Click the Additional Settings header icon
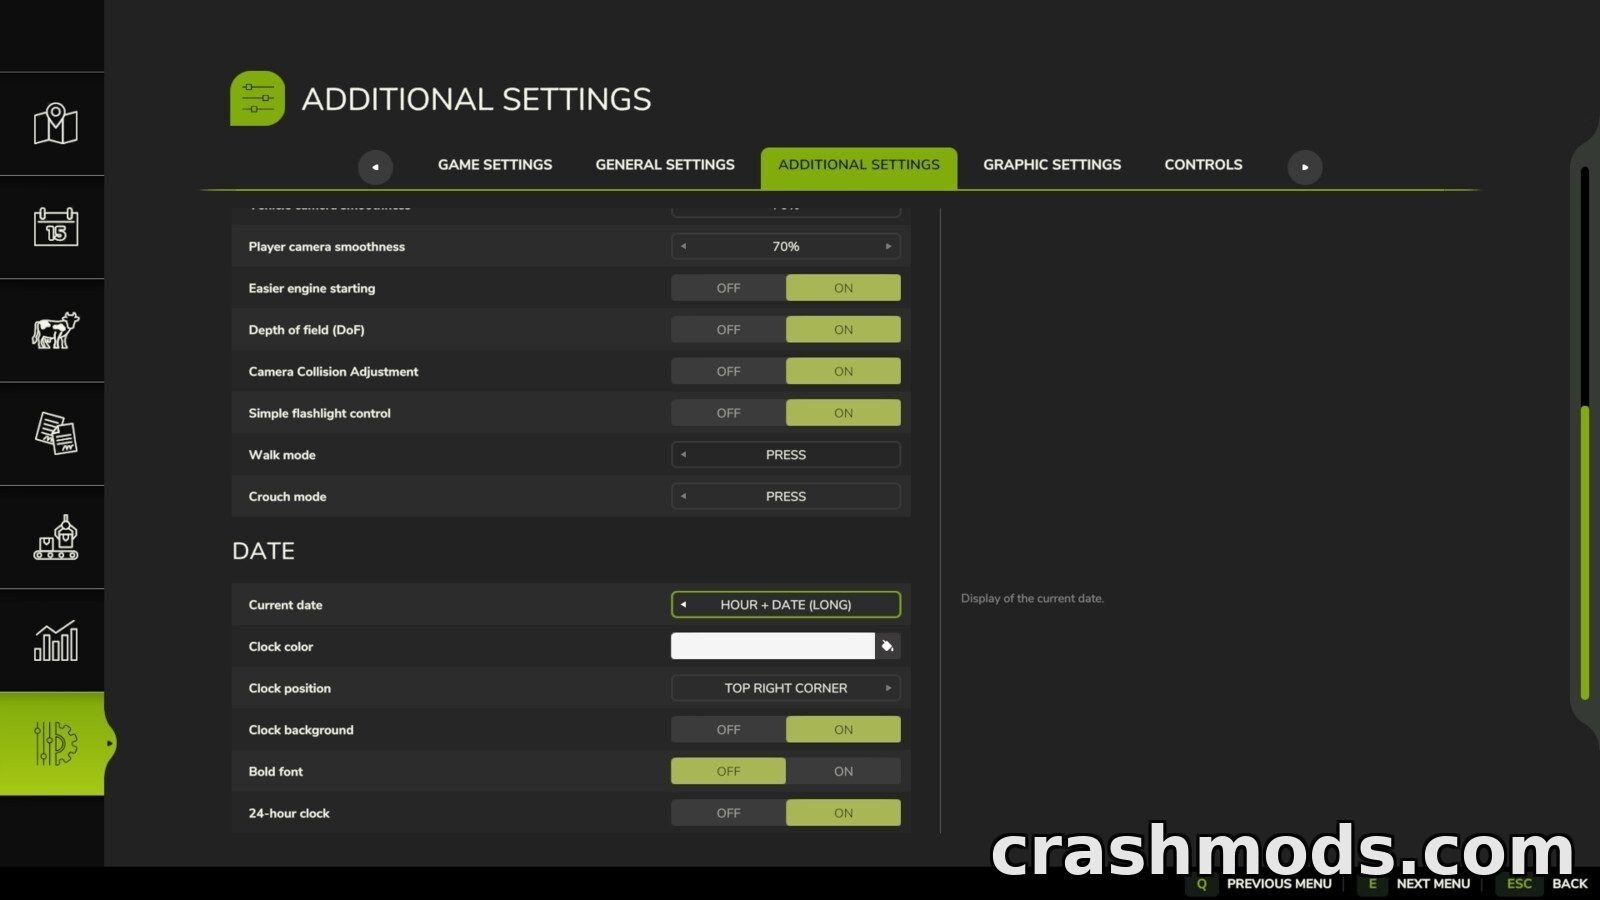 coord(257,98)
